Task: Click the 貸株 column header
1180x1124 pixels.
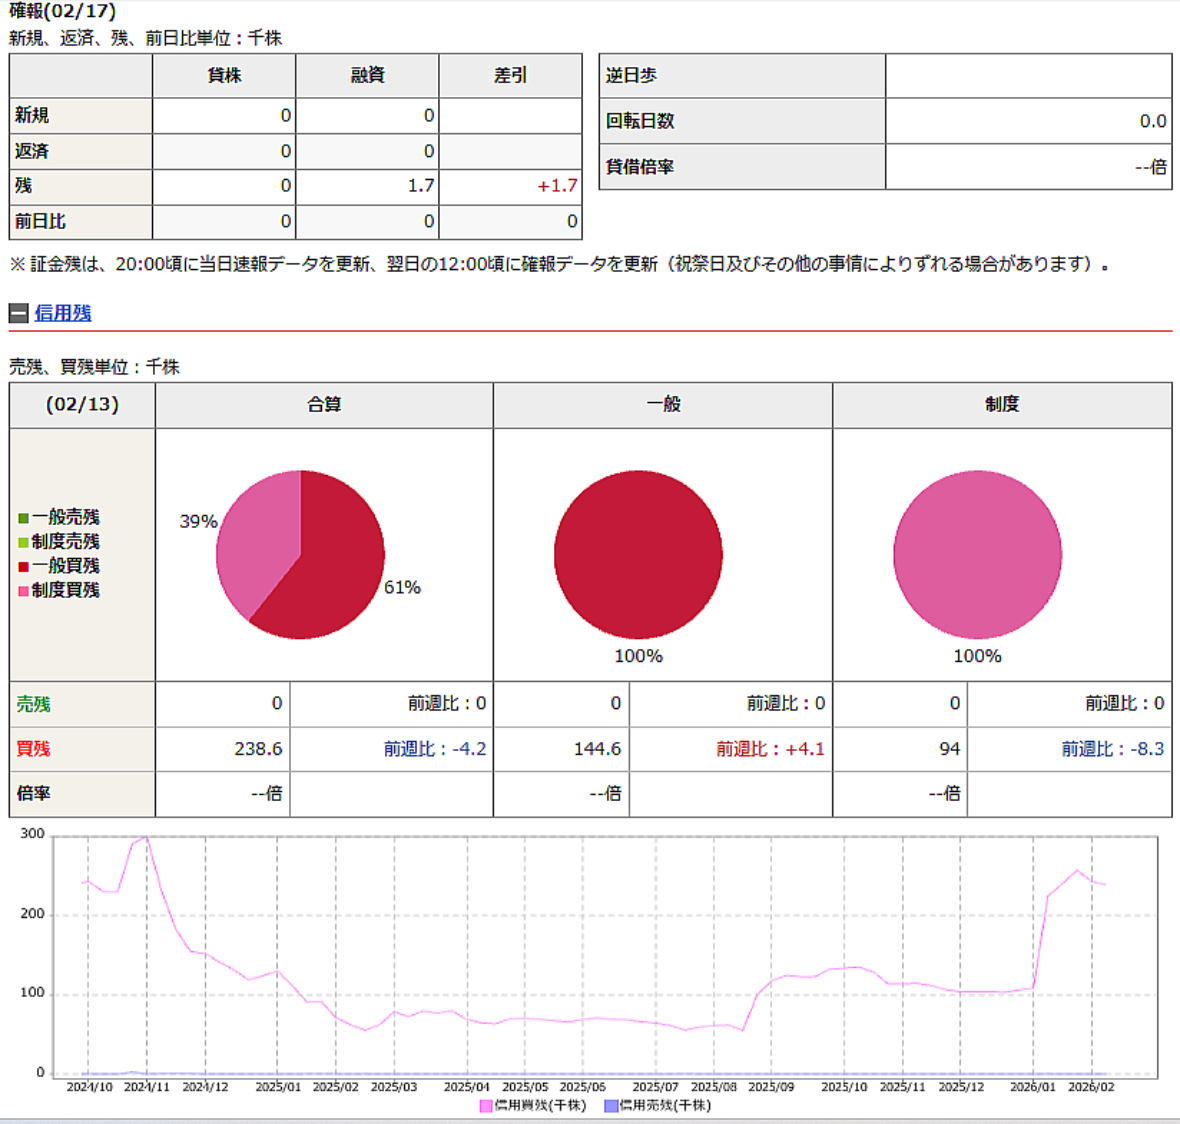Action: tap(224, 75)
